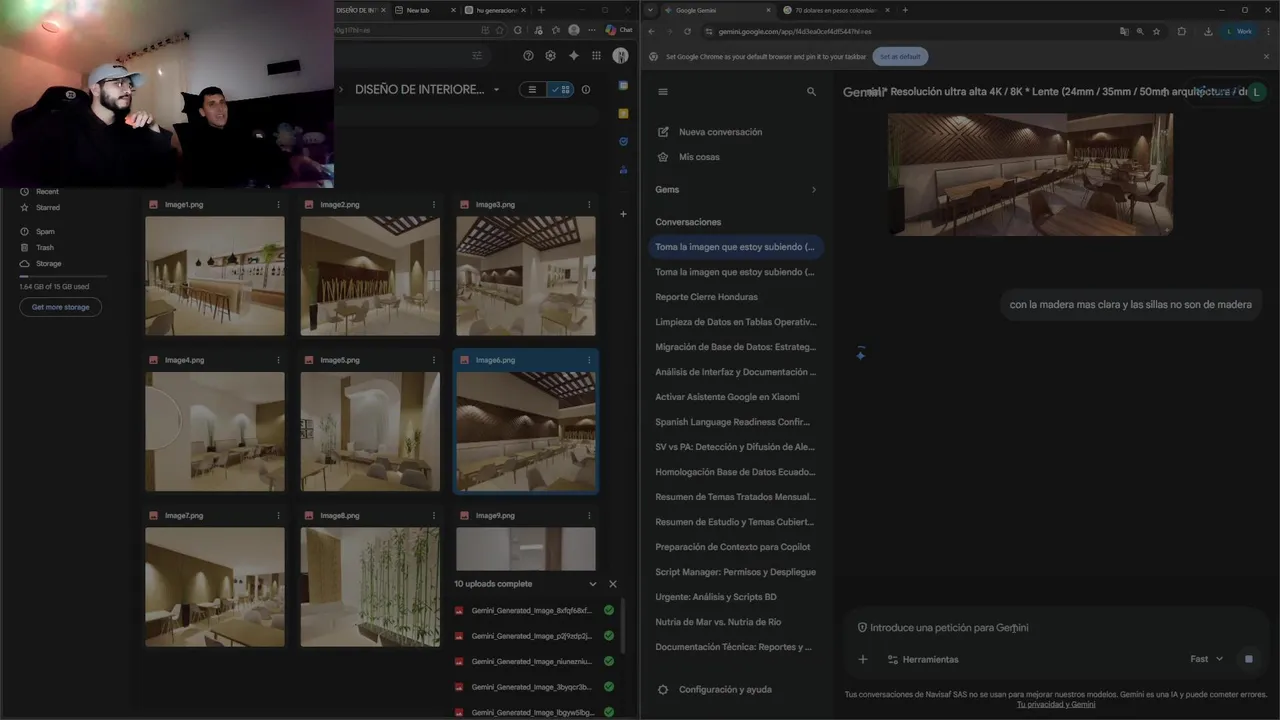Open Google Drive support help icon

point(529,56)
